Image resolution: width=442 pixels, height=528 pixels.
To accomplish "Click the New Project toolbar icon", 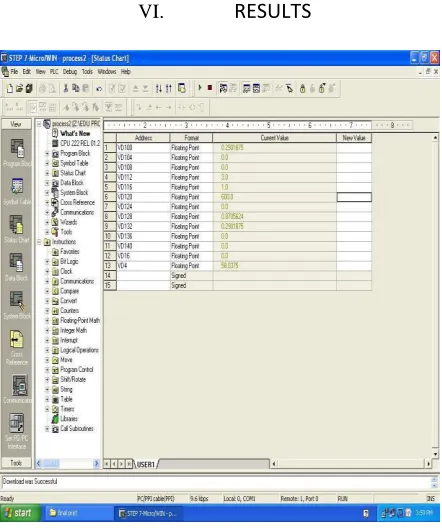I will coord(10,89).
